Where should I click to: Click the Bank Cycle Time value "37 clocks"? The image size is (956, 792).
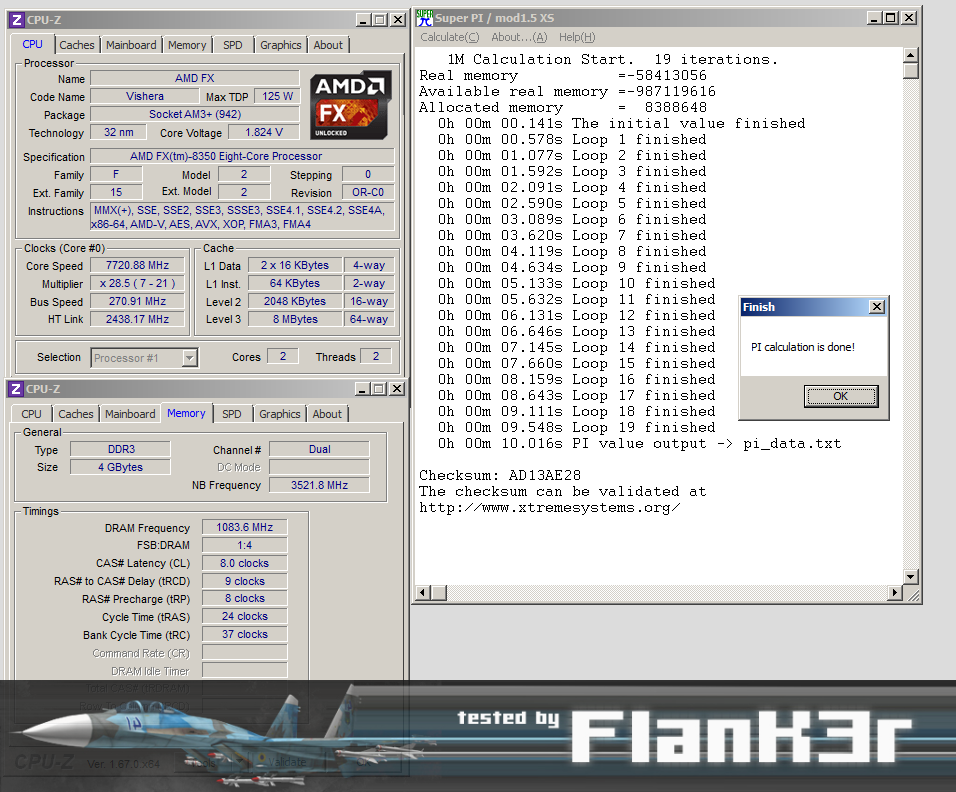[244, 634]
